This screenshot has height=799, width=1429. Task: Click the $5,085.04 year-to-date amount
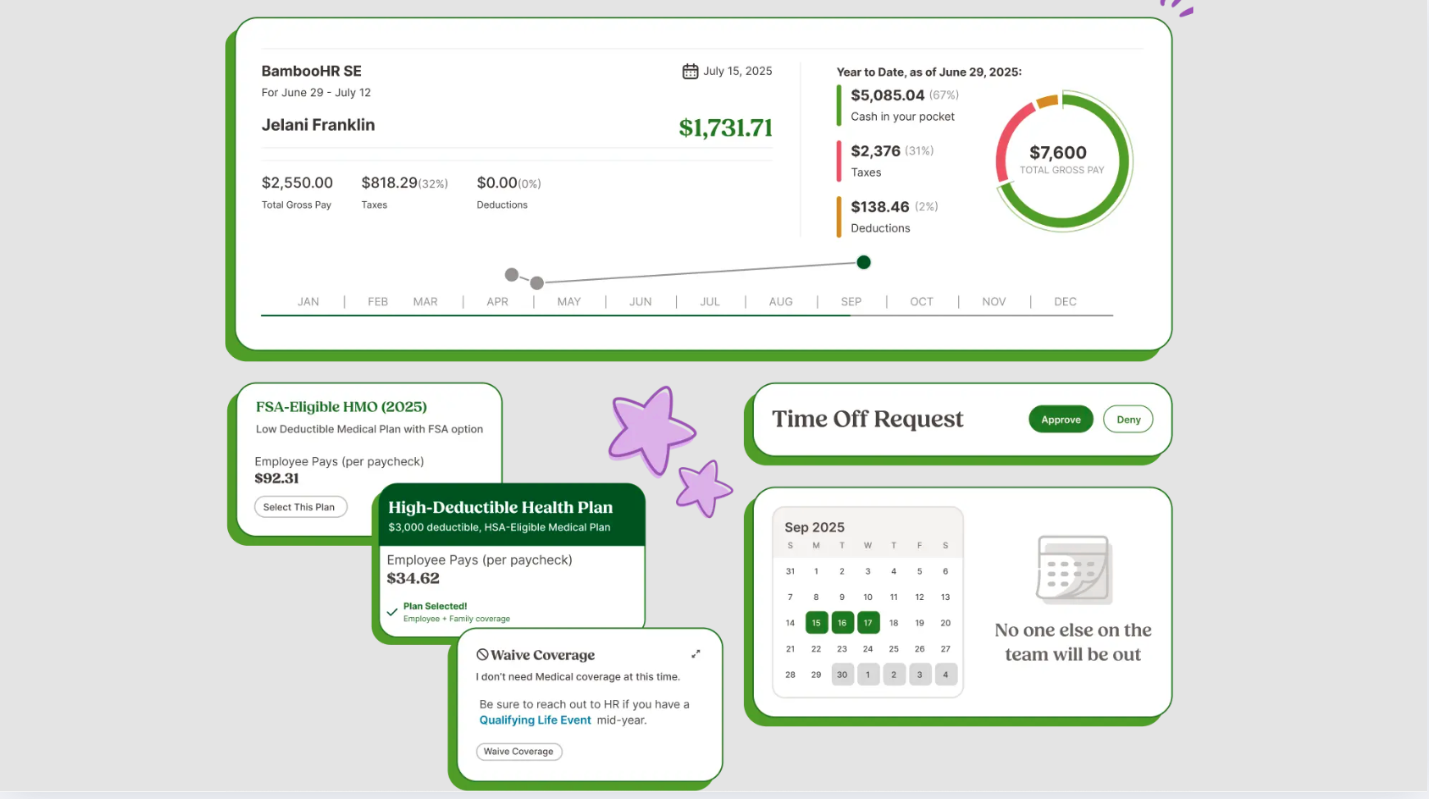(x=888, y=95)
